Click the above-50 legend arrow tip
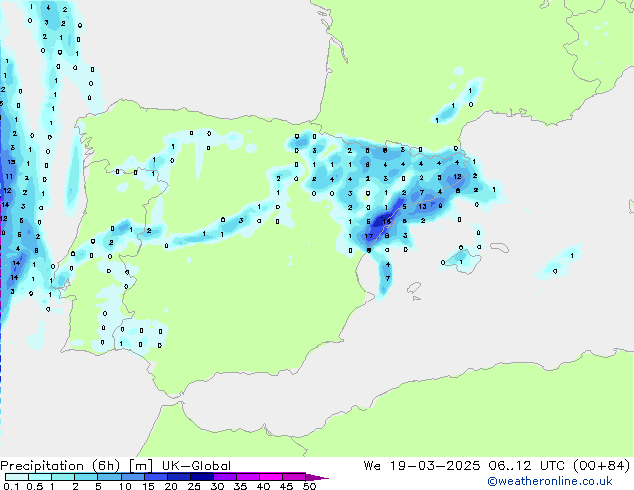The image size is (634, 490). pyautogui.click(x=317, y=477)
